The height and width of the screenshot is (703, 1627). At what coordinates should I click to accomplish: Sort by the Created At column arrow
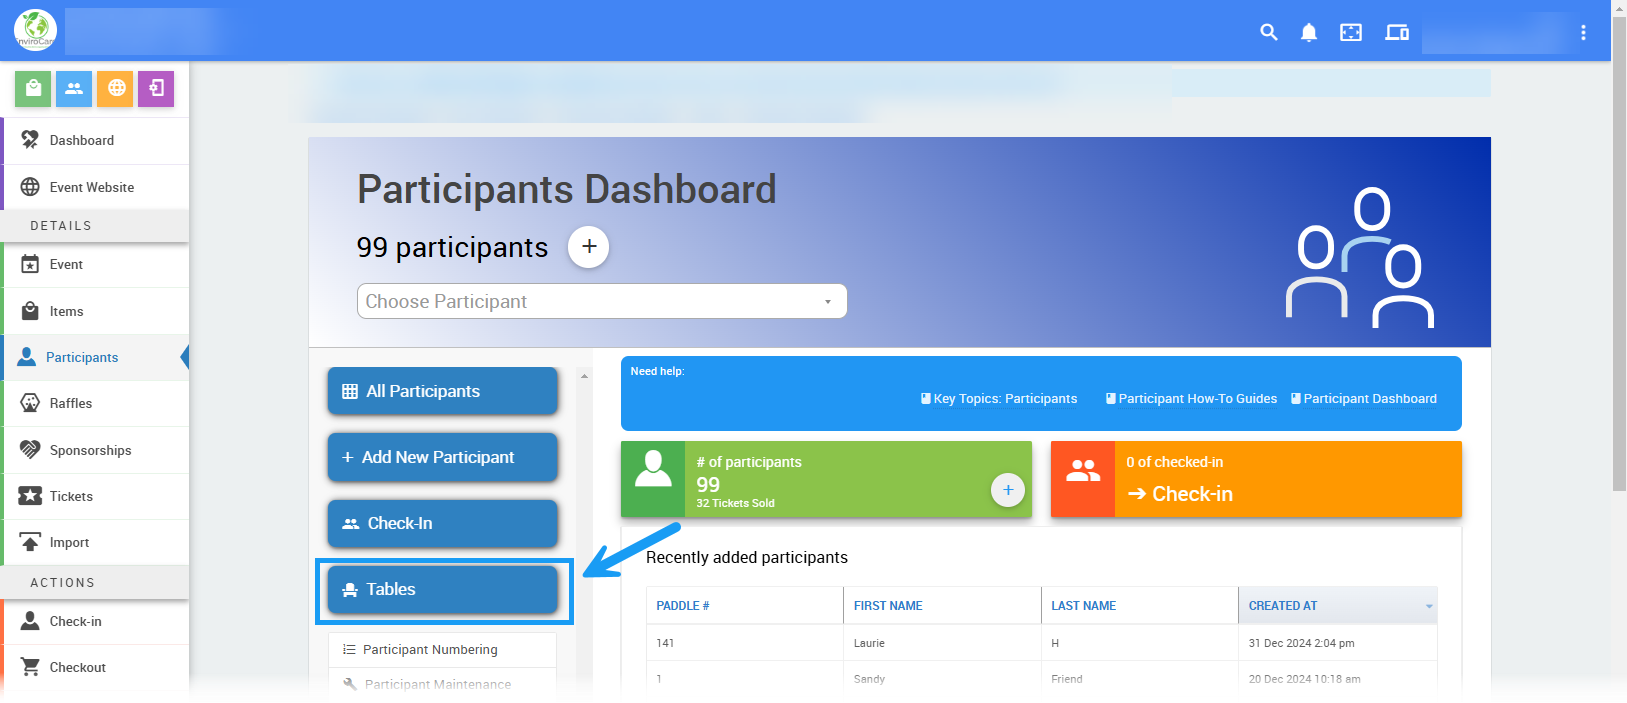(x=1428, y=606)
